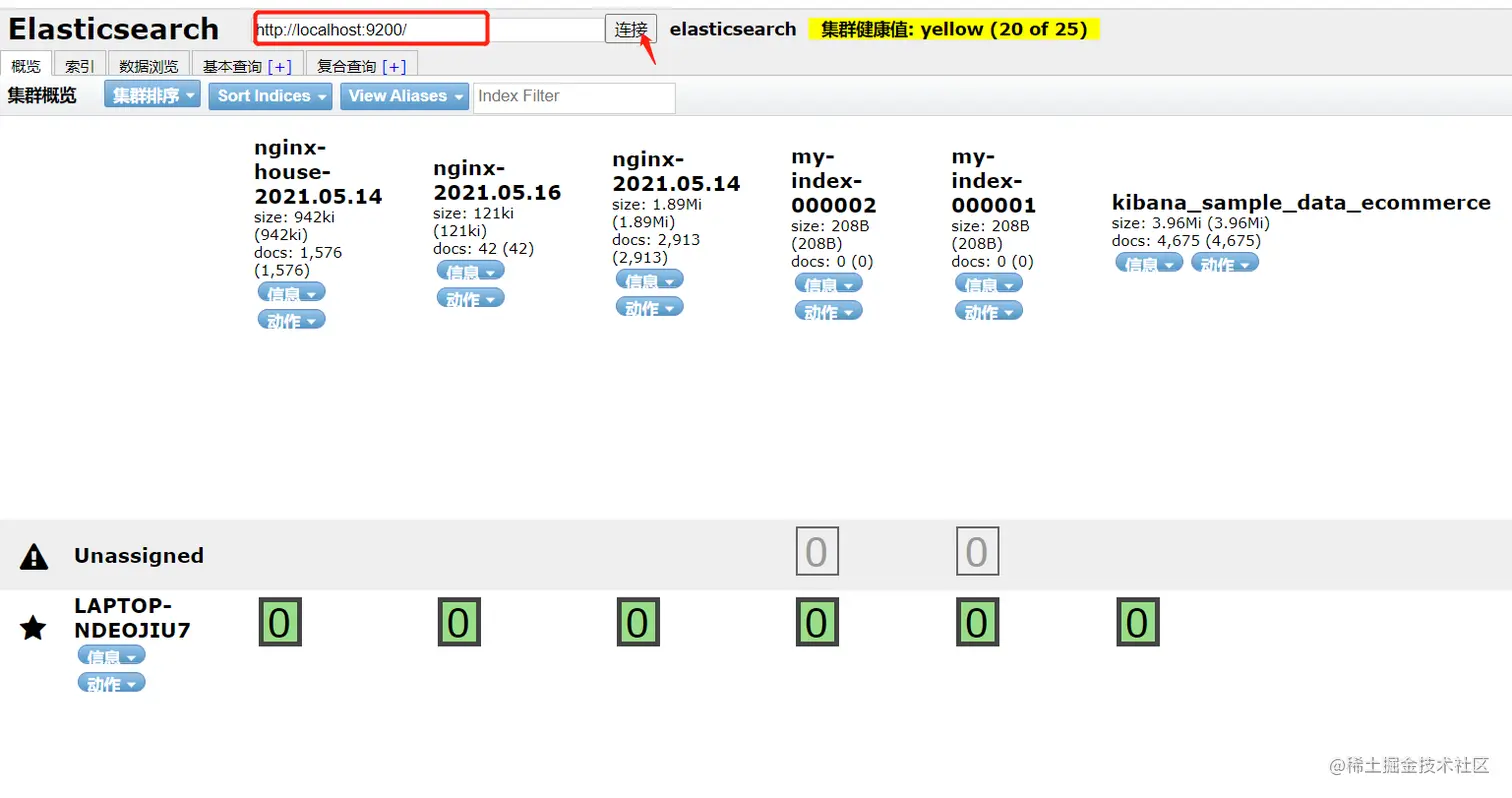This screenshot has height=798, width=1512.
Task: Click the Unassigned row label
Action: tap(139, 556)
